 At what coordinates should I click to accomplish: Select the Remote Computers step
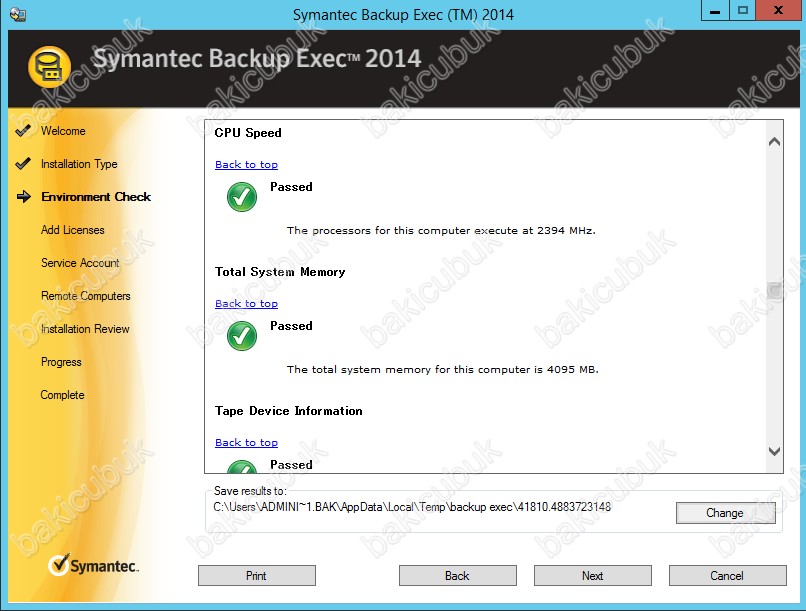point(86,296)
